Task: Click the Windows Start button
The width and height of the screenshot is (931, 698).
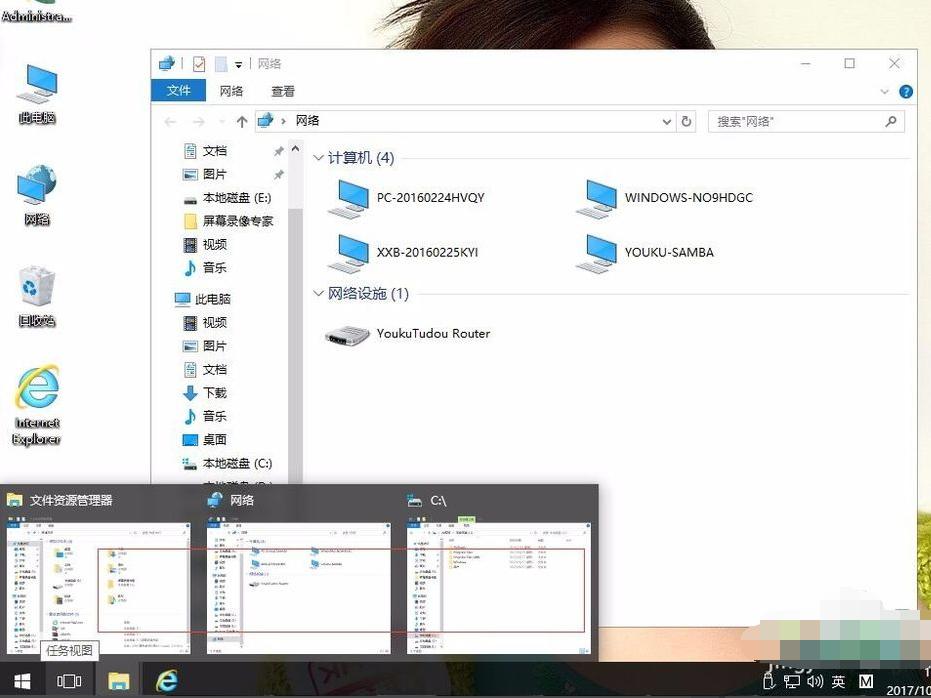Action: pyautogui.click(x=21, y=681)
